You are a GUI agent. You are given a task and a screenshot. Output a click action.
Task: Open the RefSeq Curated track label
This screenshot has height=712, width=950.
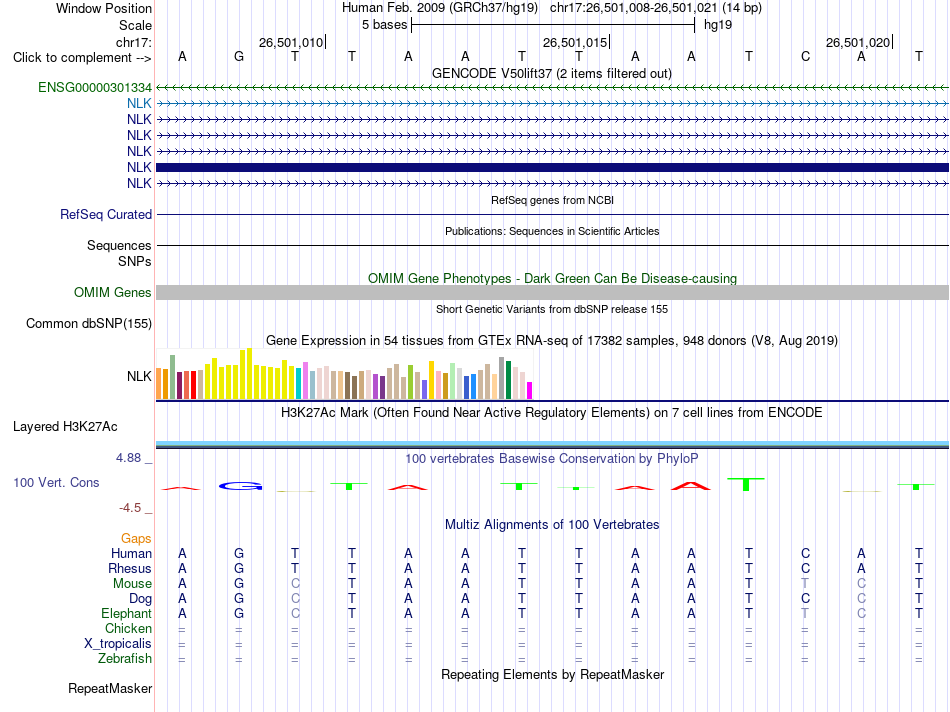point(106,215)
